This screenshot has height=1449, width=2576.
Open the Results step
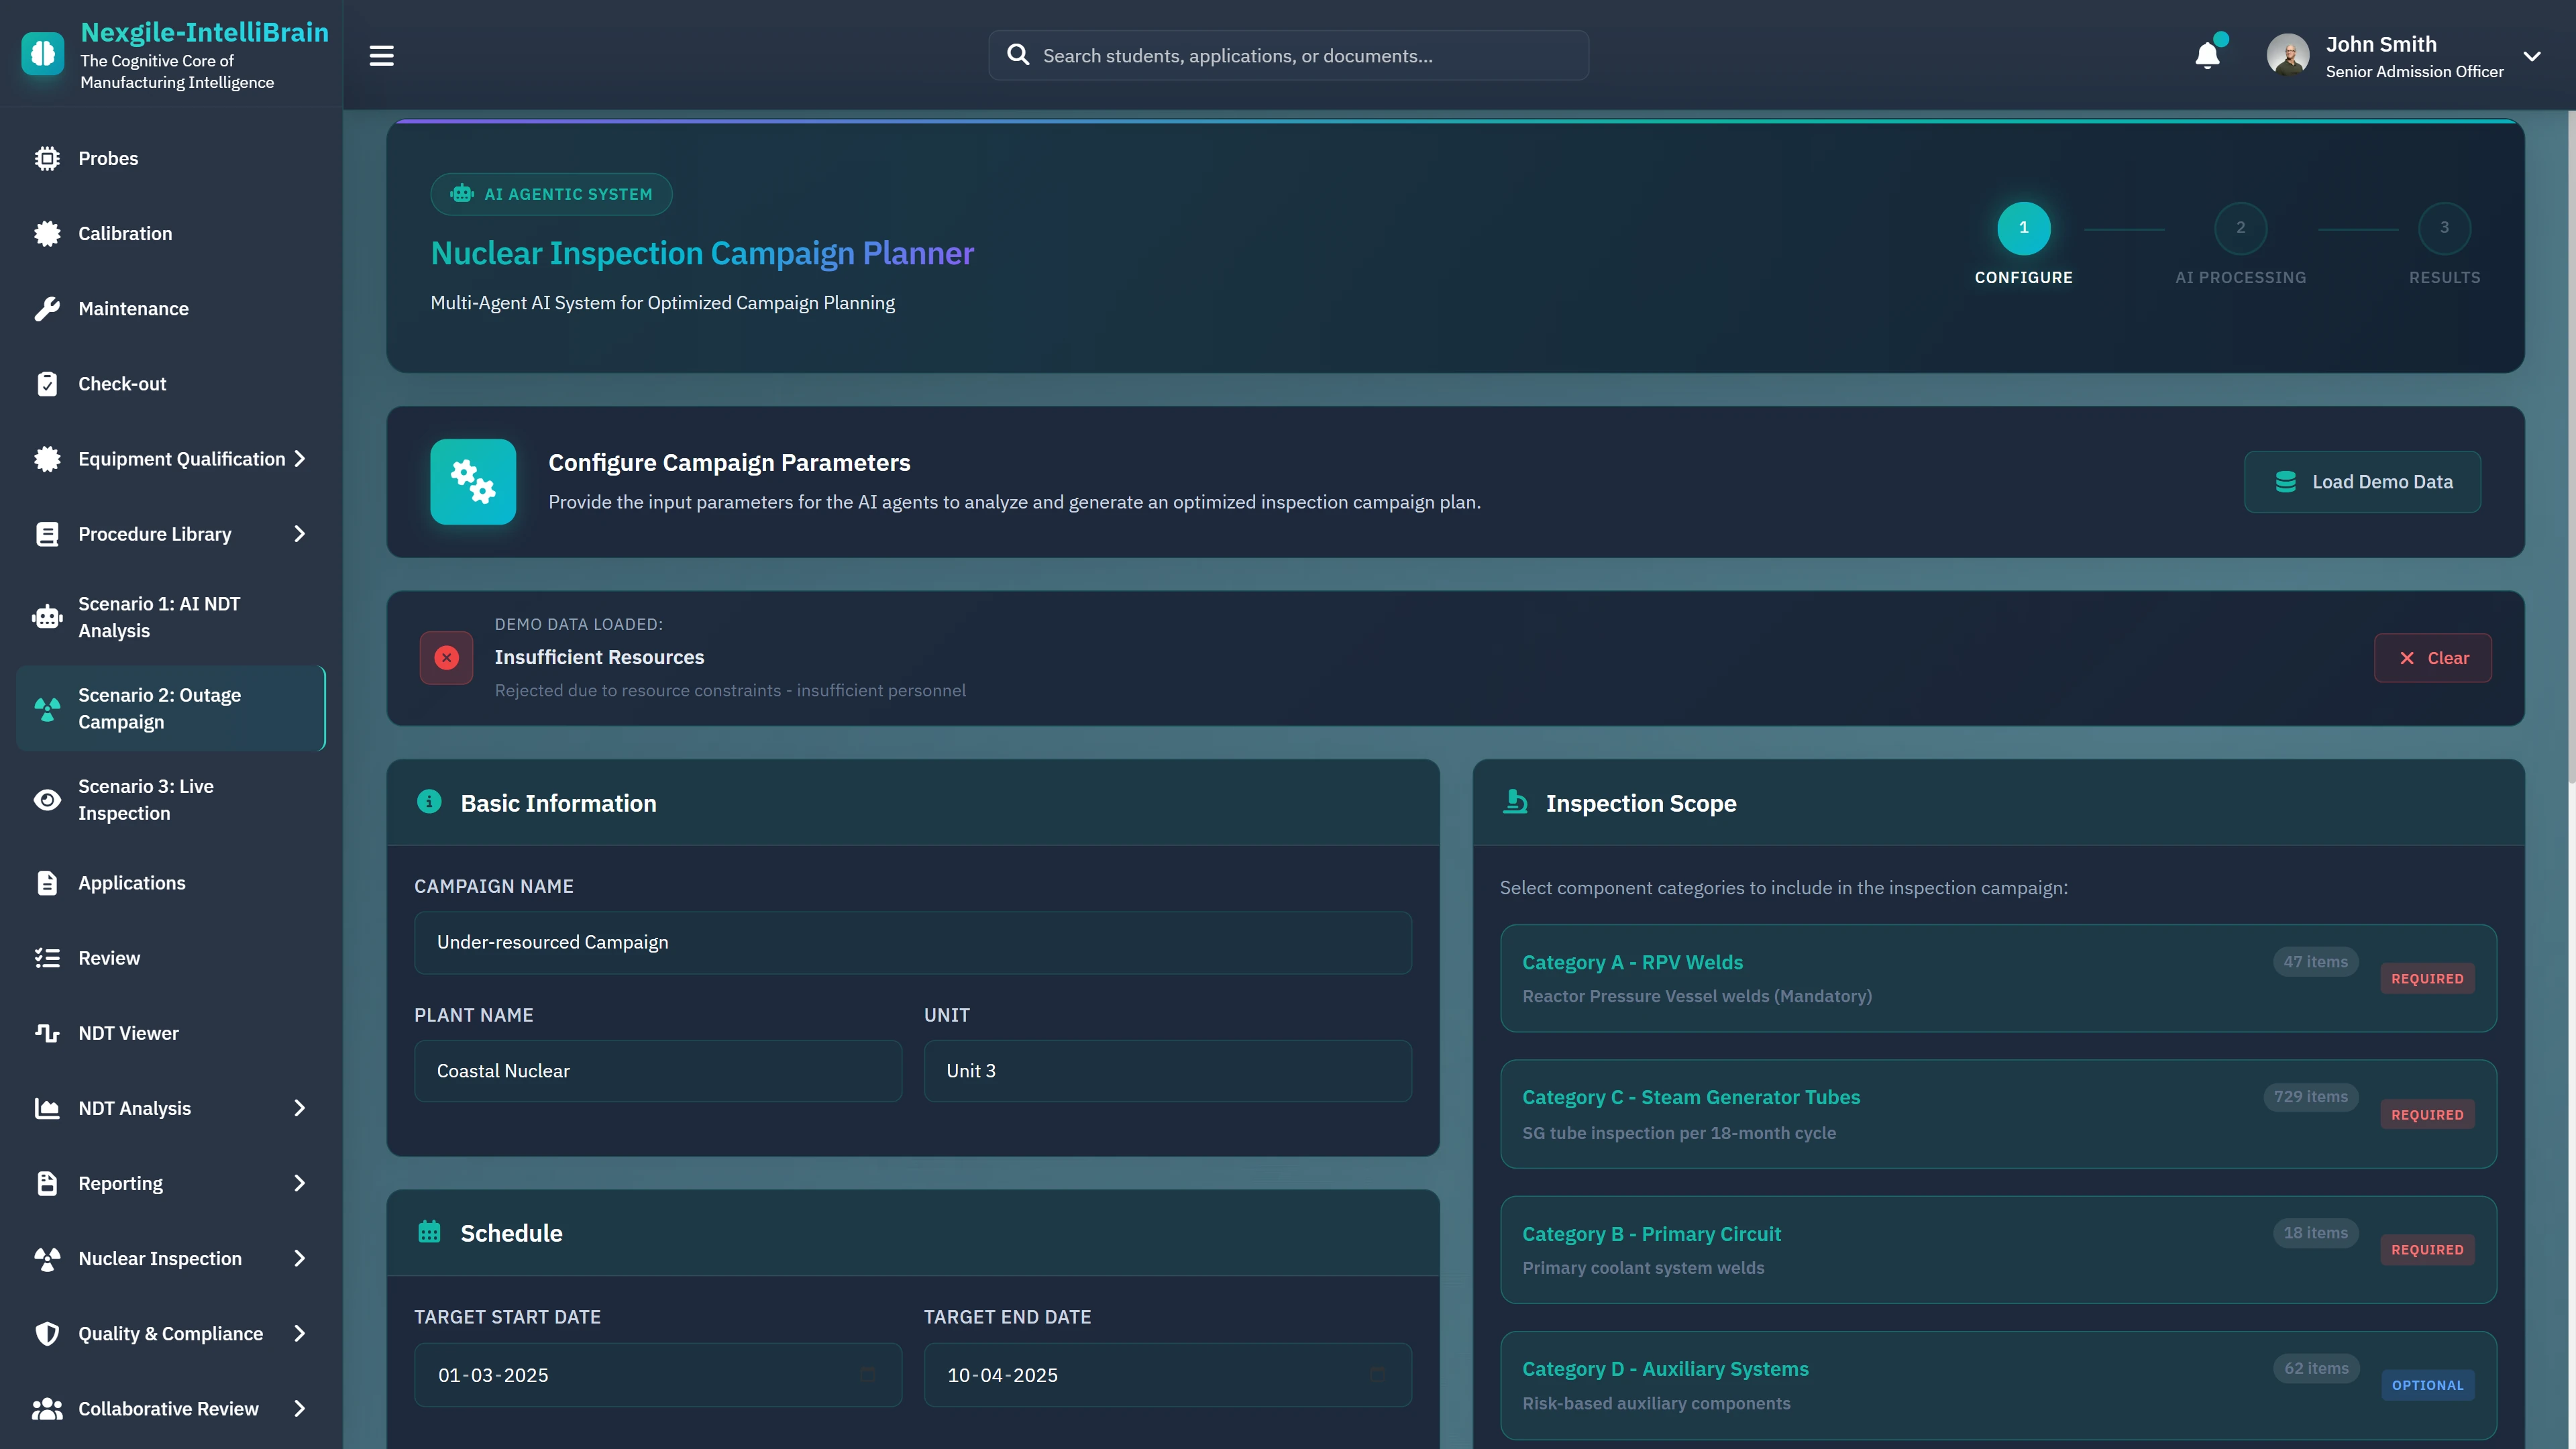point(2444,227)
